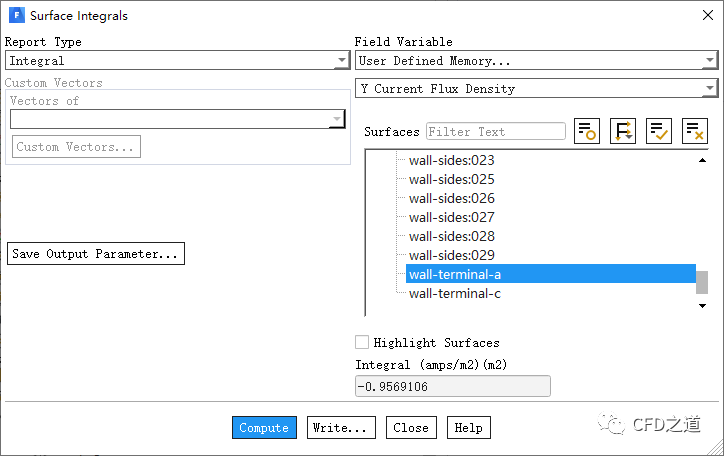The height and width of the screenshot is (456, 724).
Task: Enable the Highlight Surfaces checkbox
Action: [x=362, y=342]
